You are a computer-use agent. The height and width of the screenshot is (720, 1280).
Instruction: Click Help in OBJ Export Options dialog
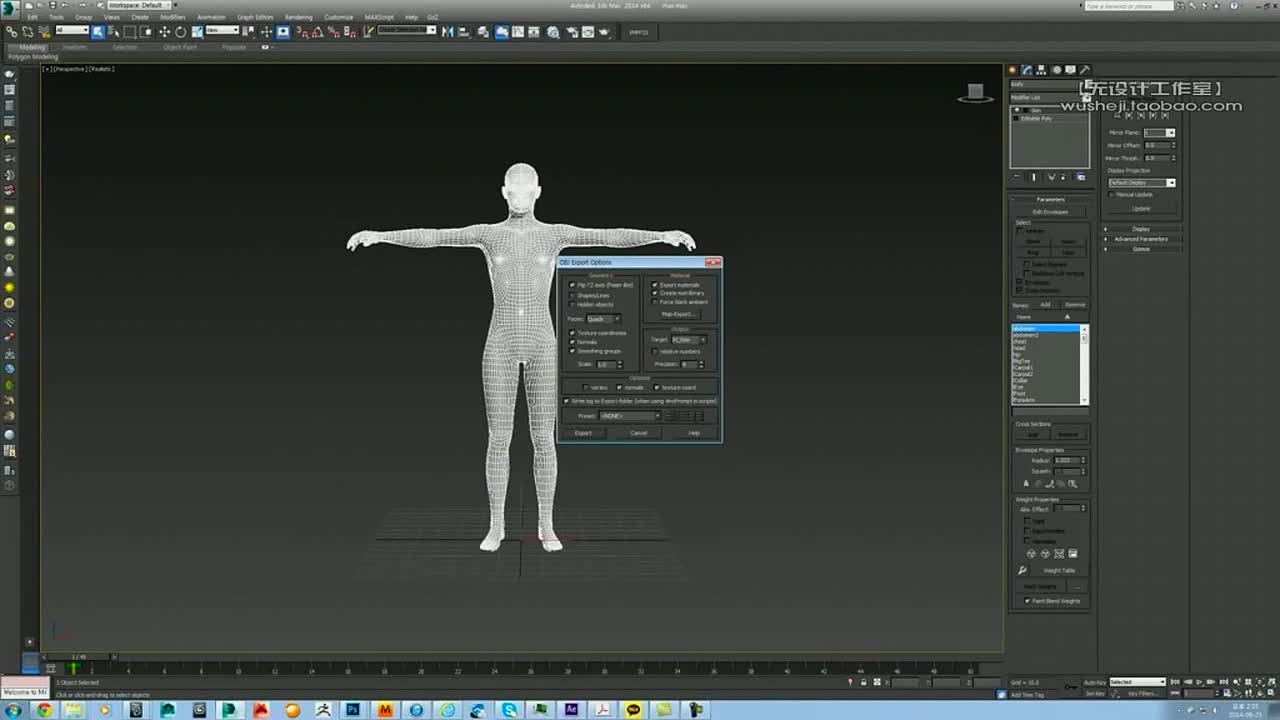click(694, 433)
